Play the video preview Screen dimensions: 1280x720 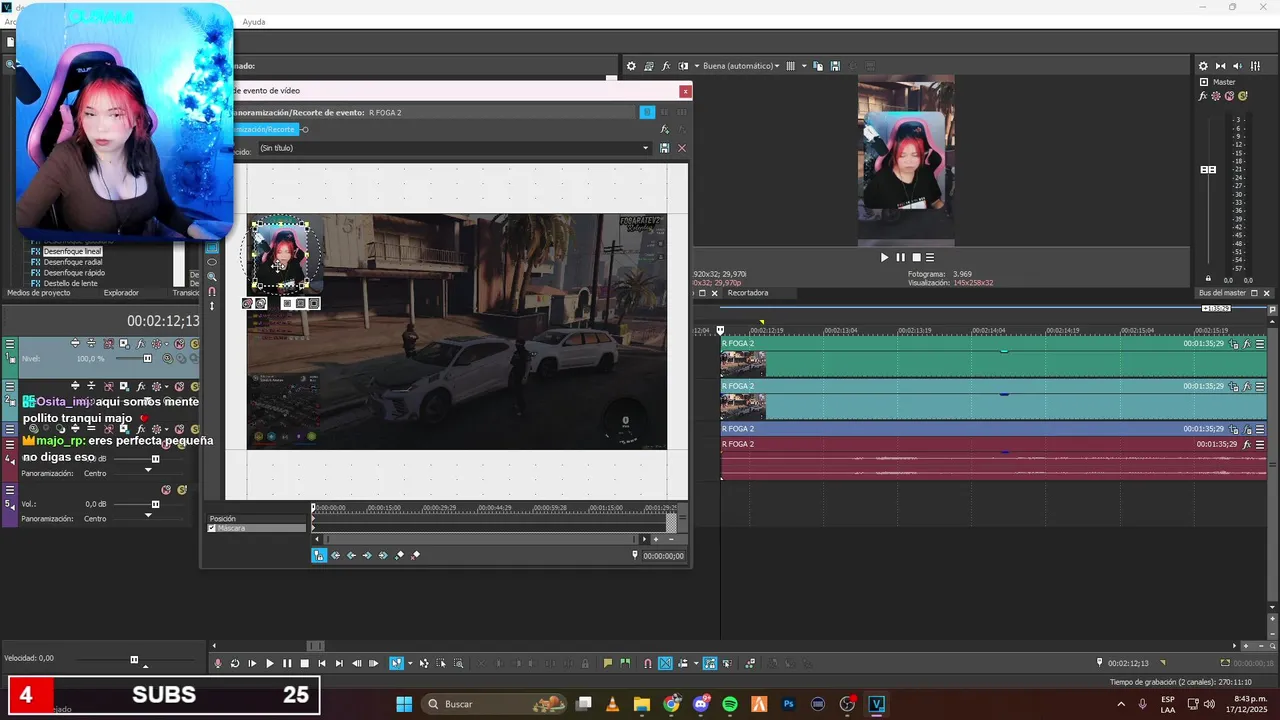click(884, 257)
